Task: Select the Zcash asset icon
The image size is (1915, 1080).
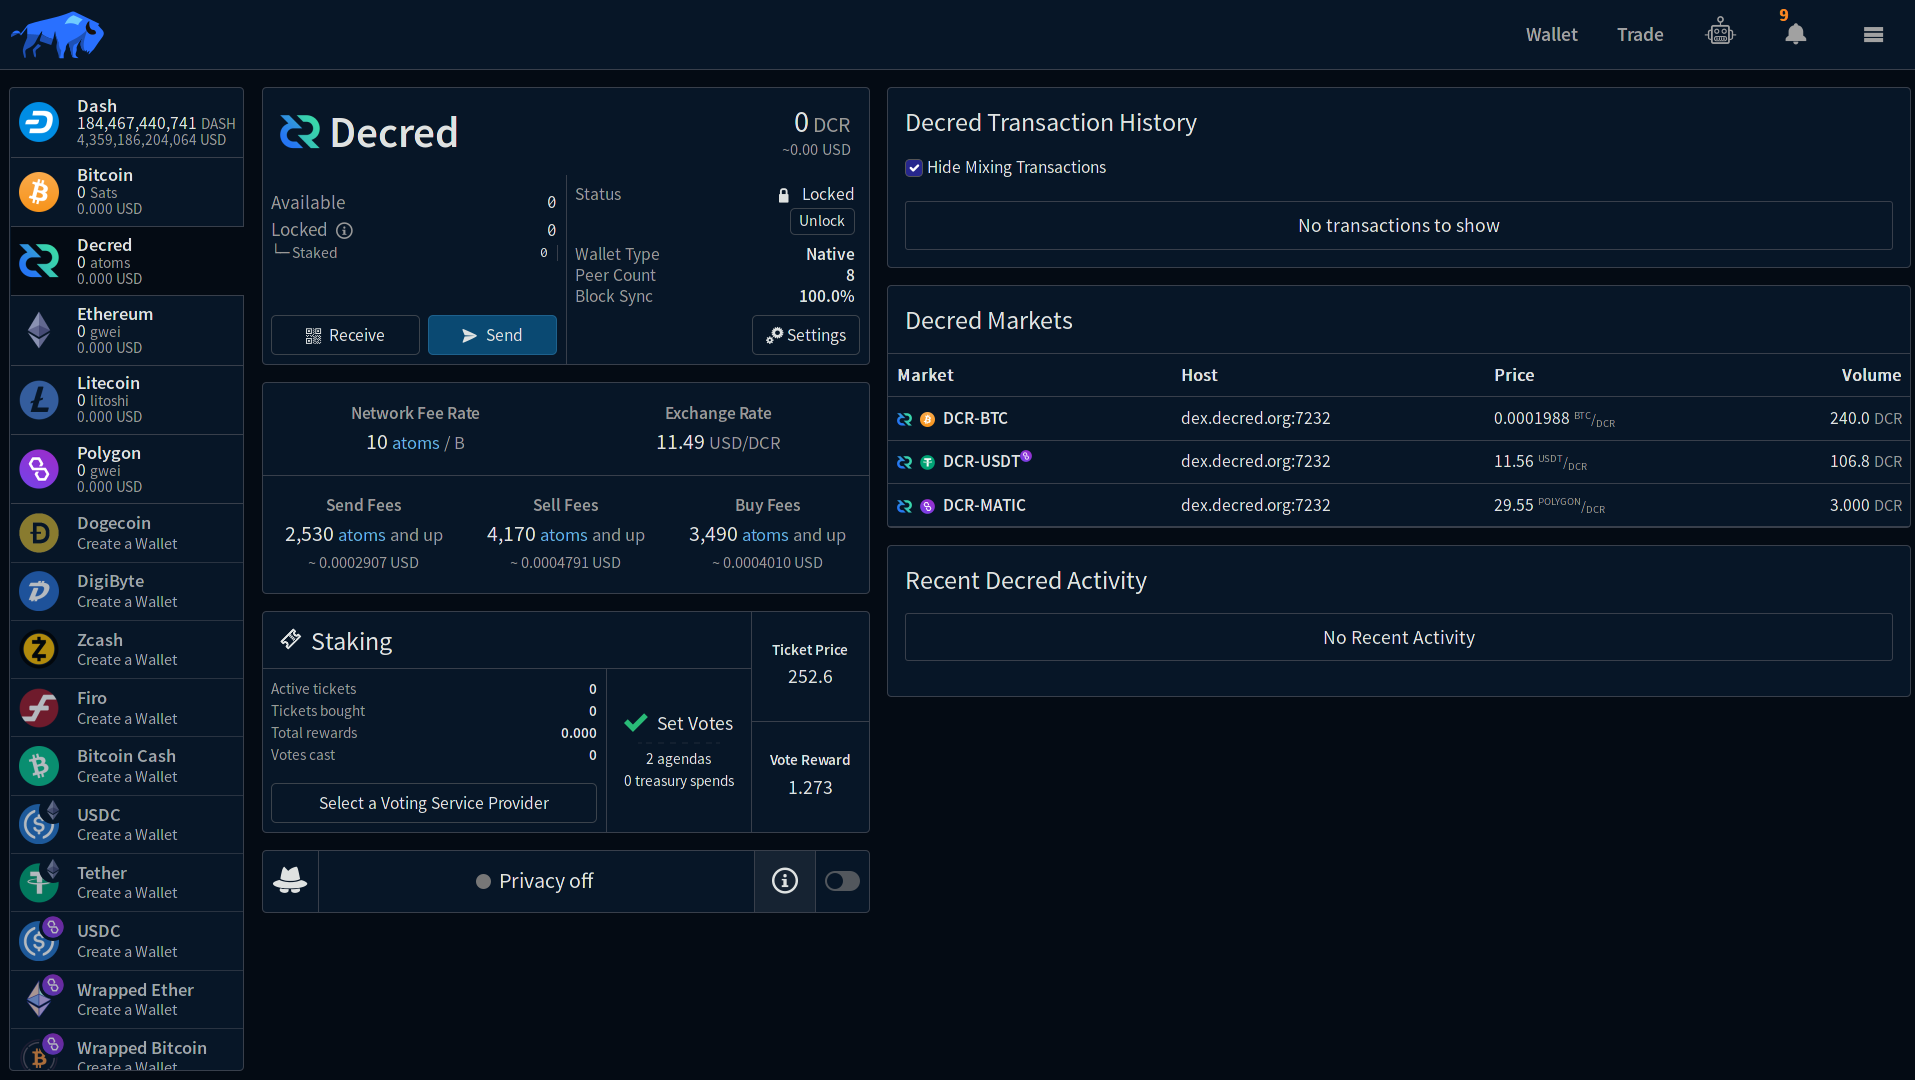Action: click(39, 649)
